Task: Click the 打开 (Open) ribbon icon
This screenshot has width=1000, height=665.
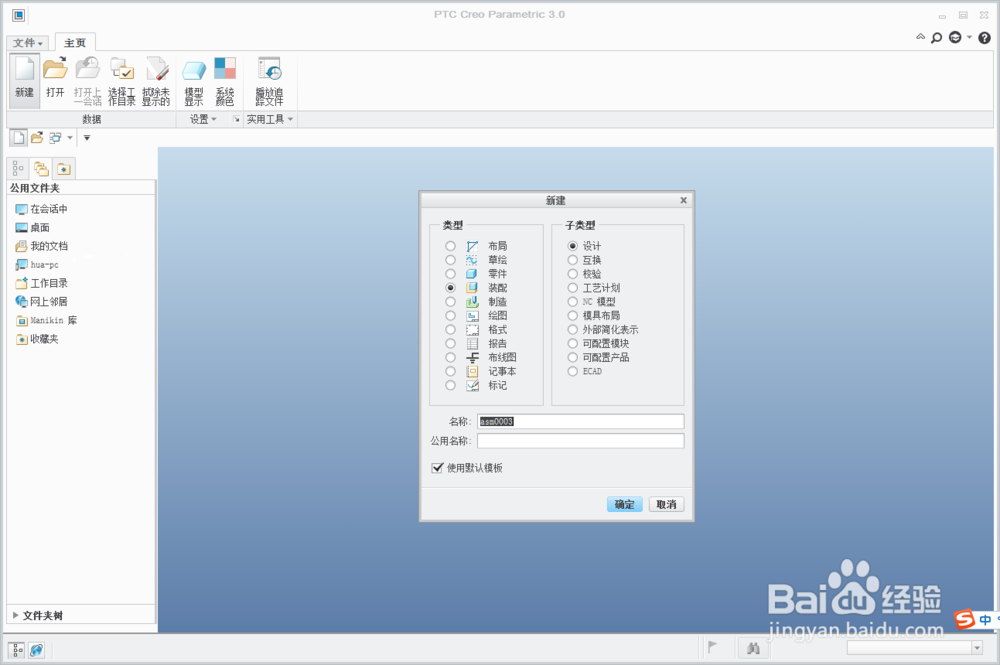Action: click(x=55, y=78)
